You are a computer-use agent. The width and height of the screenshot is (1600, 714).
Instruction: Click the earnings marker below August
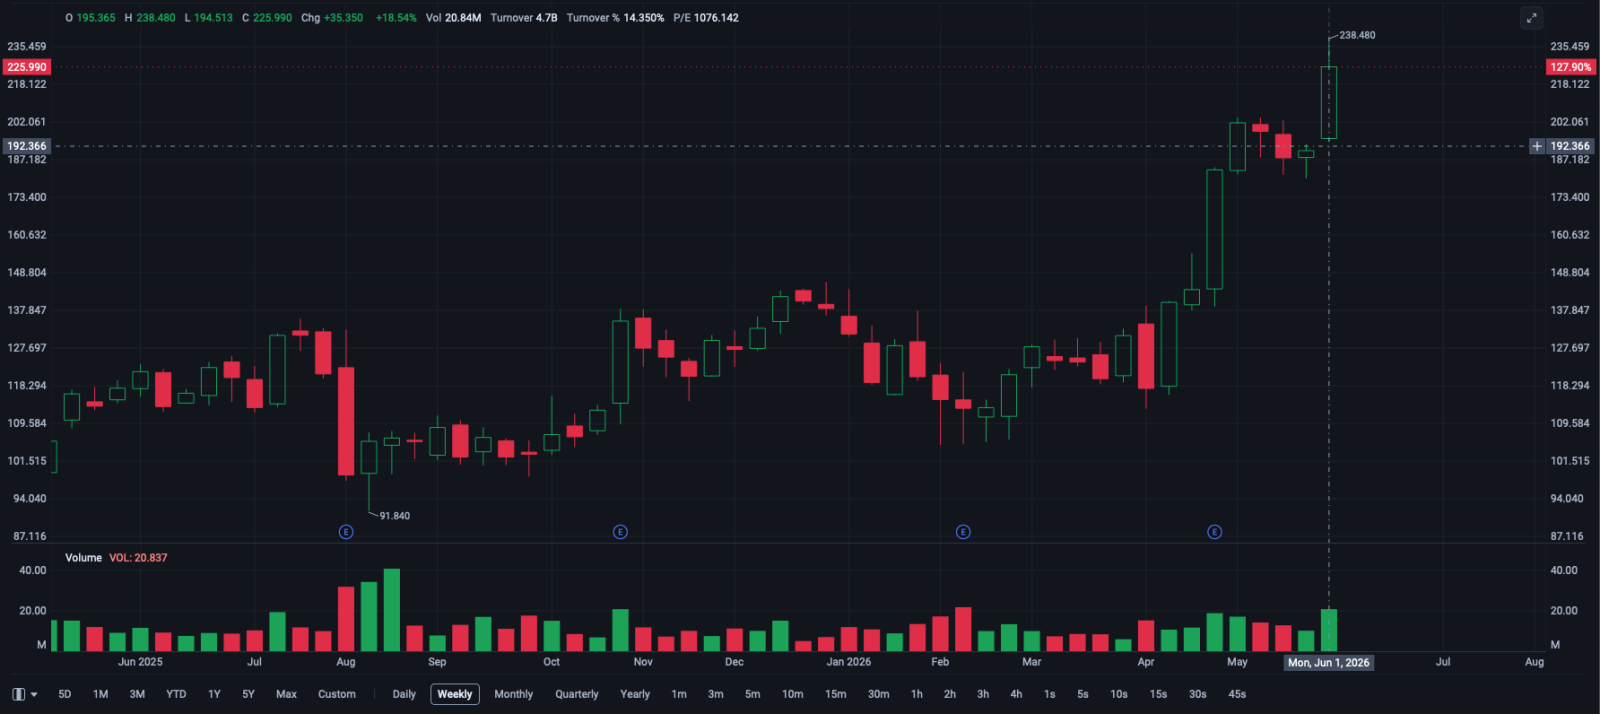pyautogui.click(x=346, y=532)
